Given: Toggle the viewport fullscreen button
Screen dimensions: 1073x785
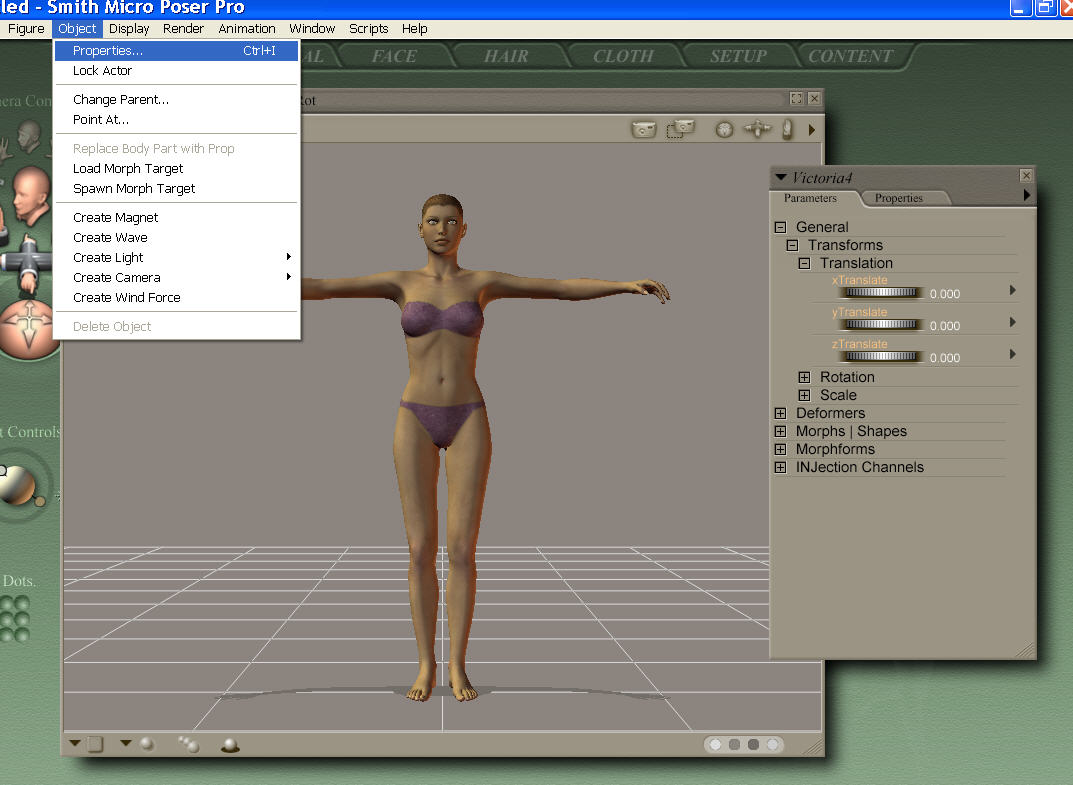Looking at the screenshot, I should (x=796, y=99).
